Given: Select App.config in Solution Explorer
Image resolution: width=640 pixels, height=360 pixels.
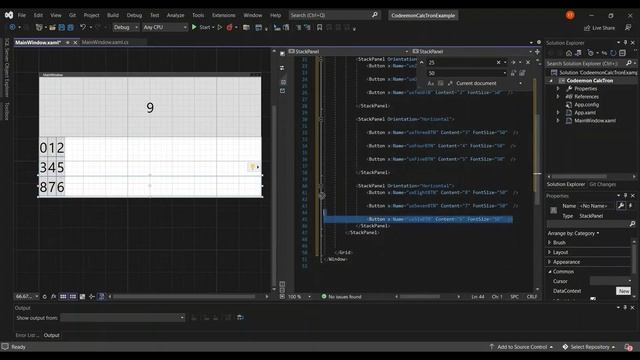Looking at the screenshot, I should click(587, 104).
